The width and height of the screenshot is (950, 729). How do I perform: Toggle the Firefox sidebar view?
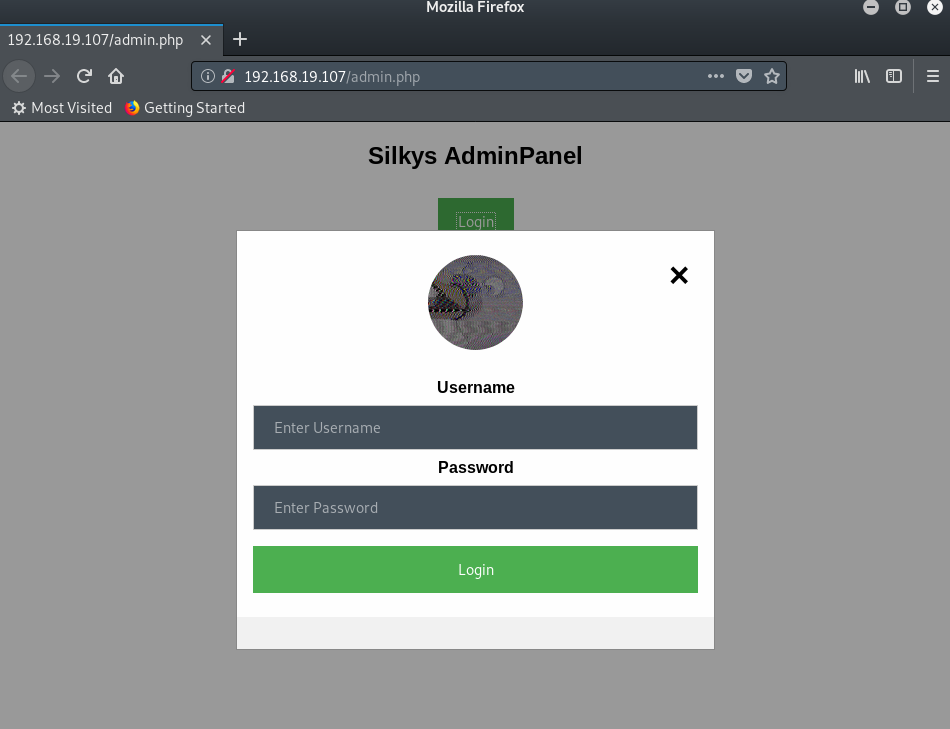[894, 76]
